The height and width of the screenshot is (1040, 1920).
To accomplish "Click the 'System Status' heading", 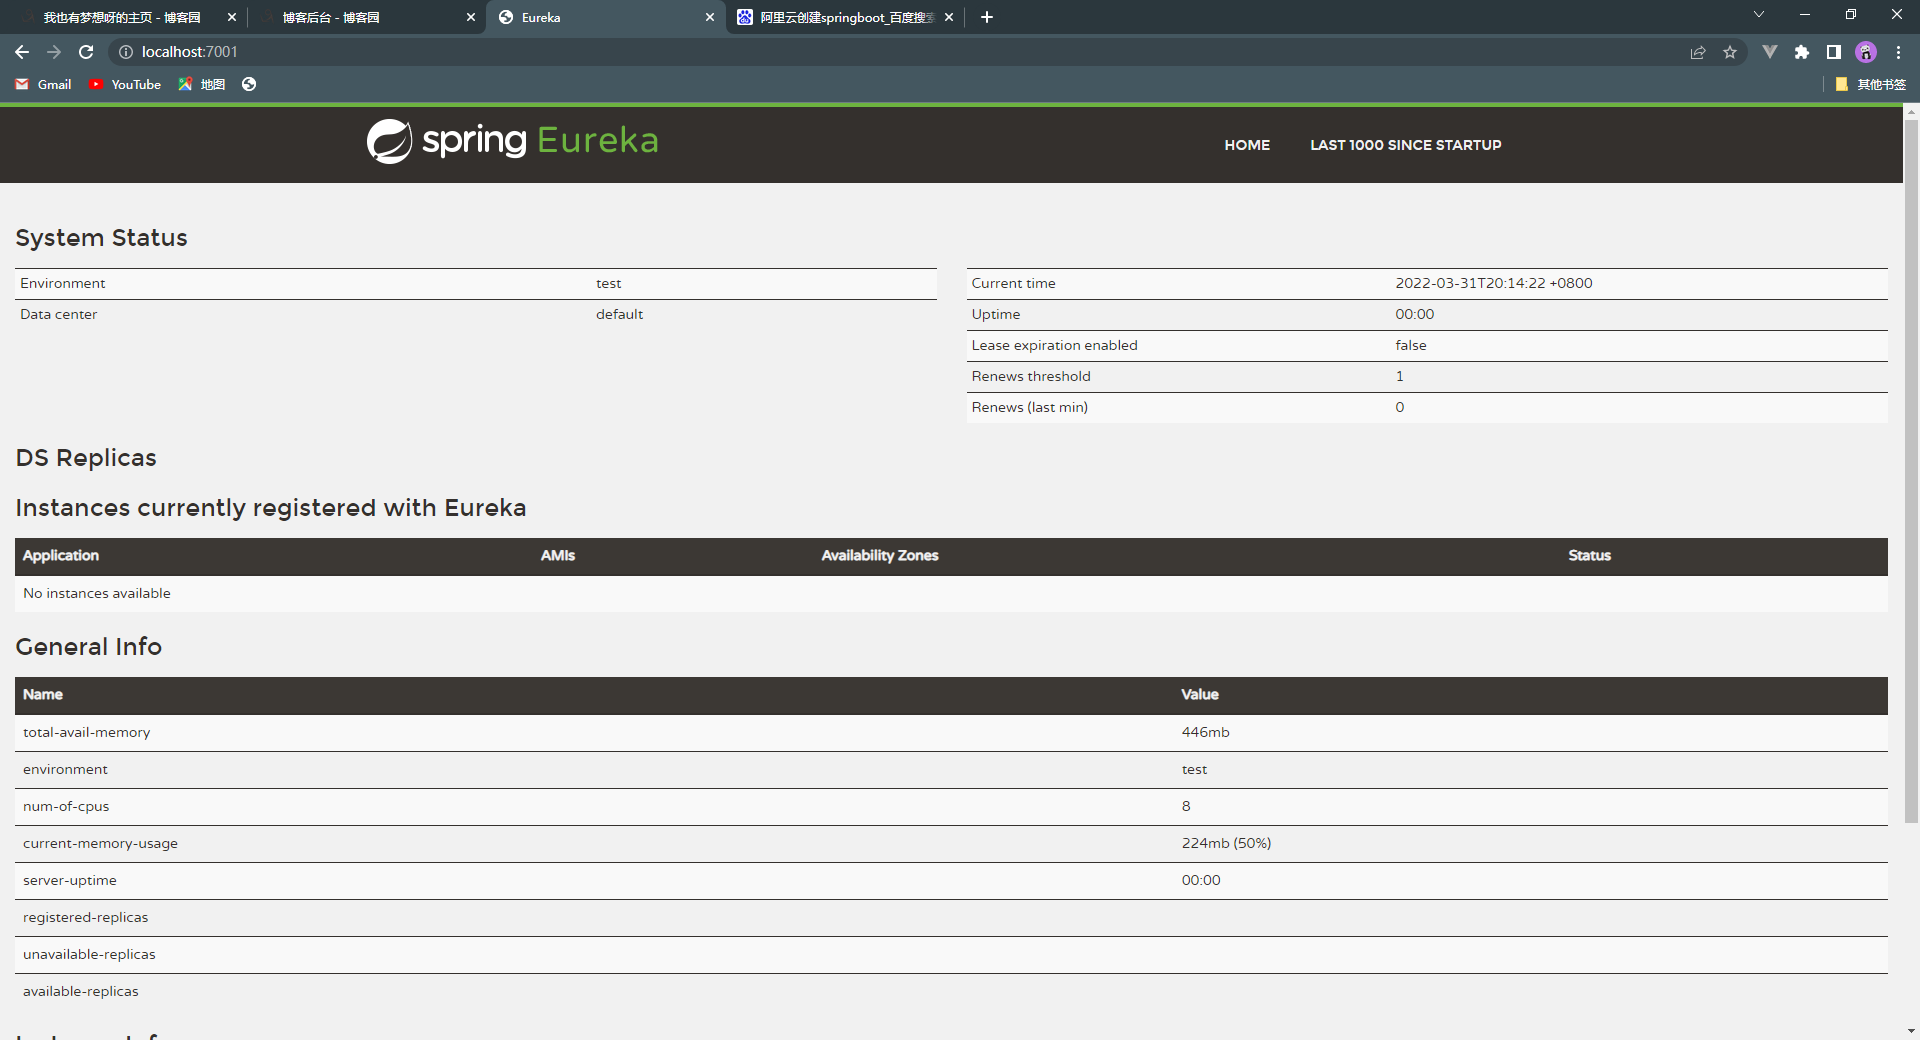I will point(102,238).
